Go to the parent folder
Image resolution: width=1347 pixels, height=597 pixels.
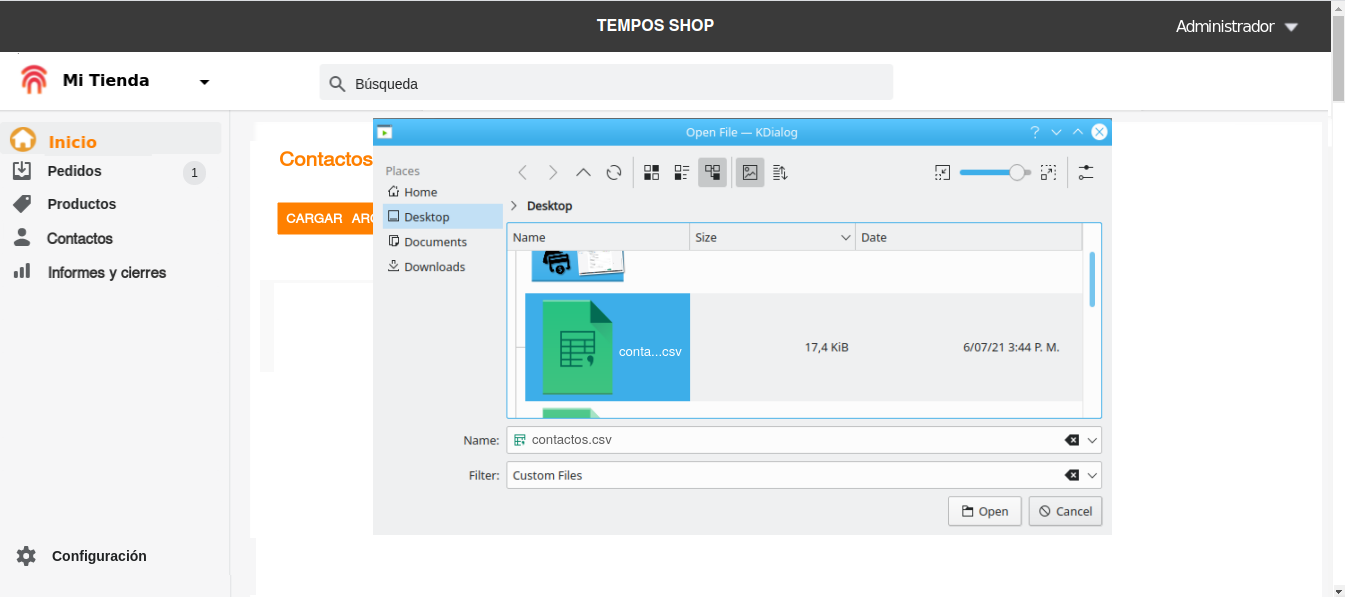tap(584, 172)
